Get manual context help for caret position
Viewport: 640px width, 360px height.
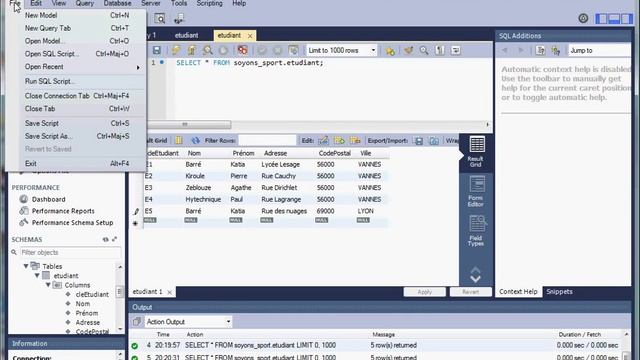tap(540, 50)
